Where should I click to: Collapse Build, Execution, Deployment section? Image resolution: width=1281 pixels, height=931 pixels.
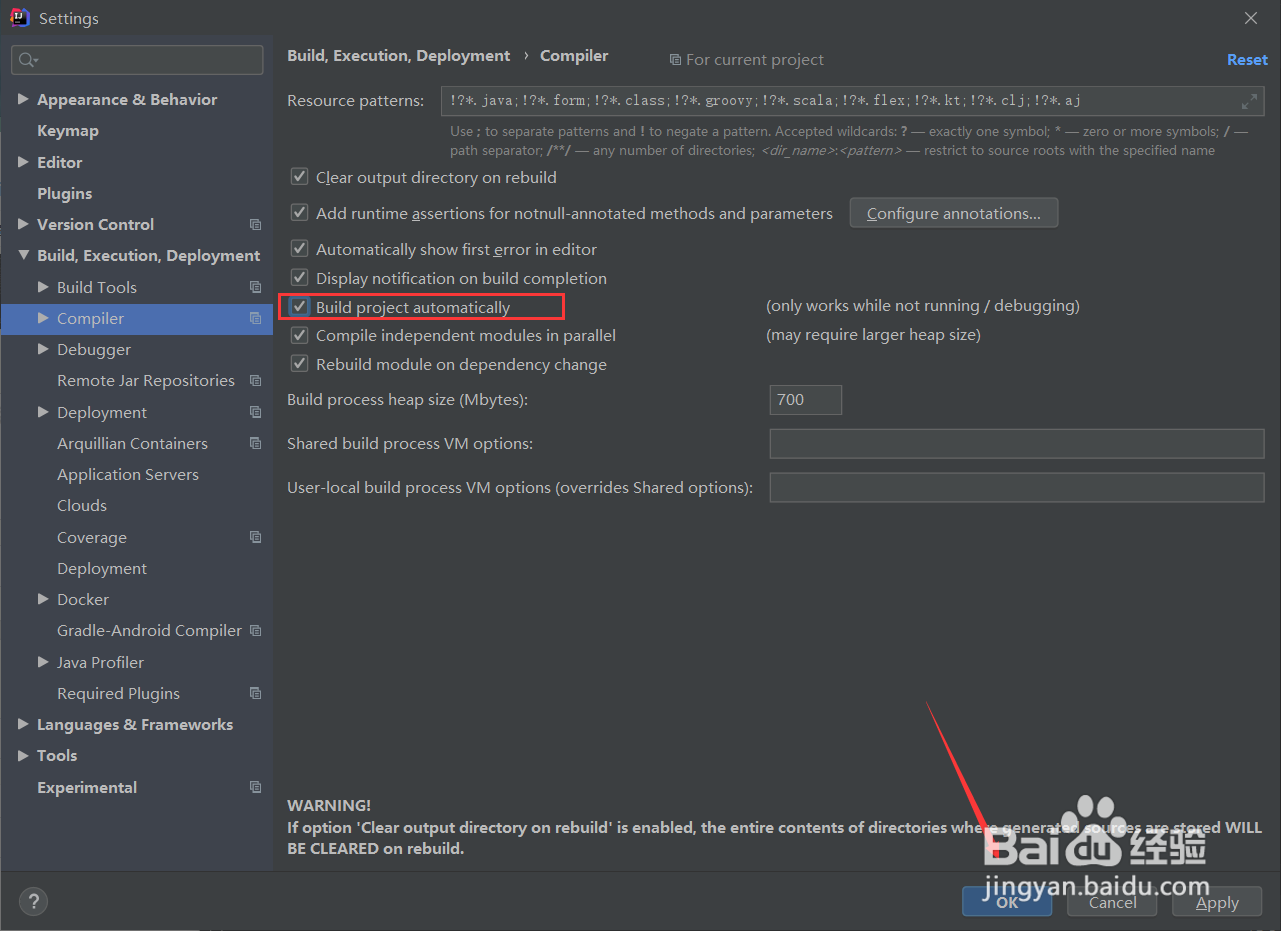pyautogui.click(x=23, y=256)
